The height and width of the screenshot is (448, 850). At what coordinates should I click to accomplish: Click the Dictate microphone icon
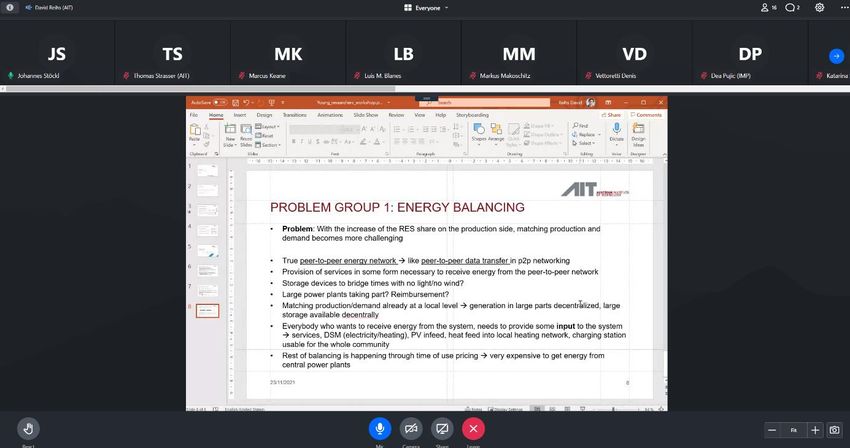[x=616, y=132]
